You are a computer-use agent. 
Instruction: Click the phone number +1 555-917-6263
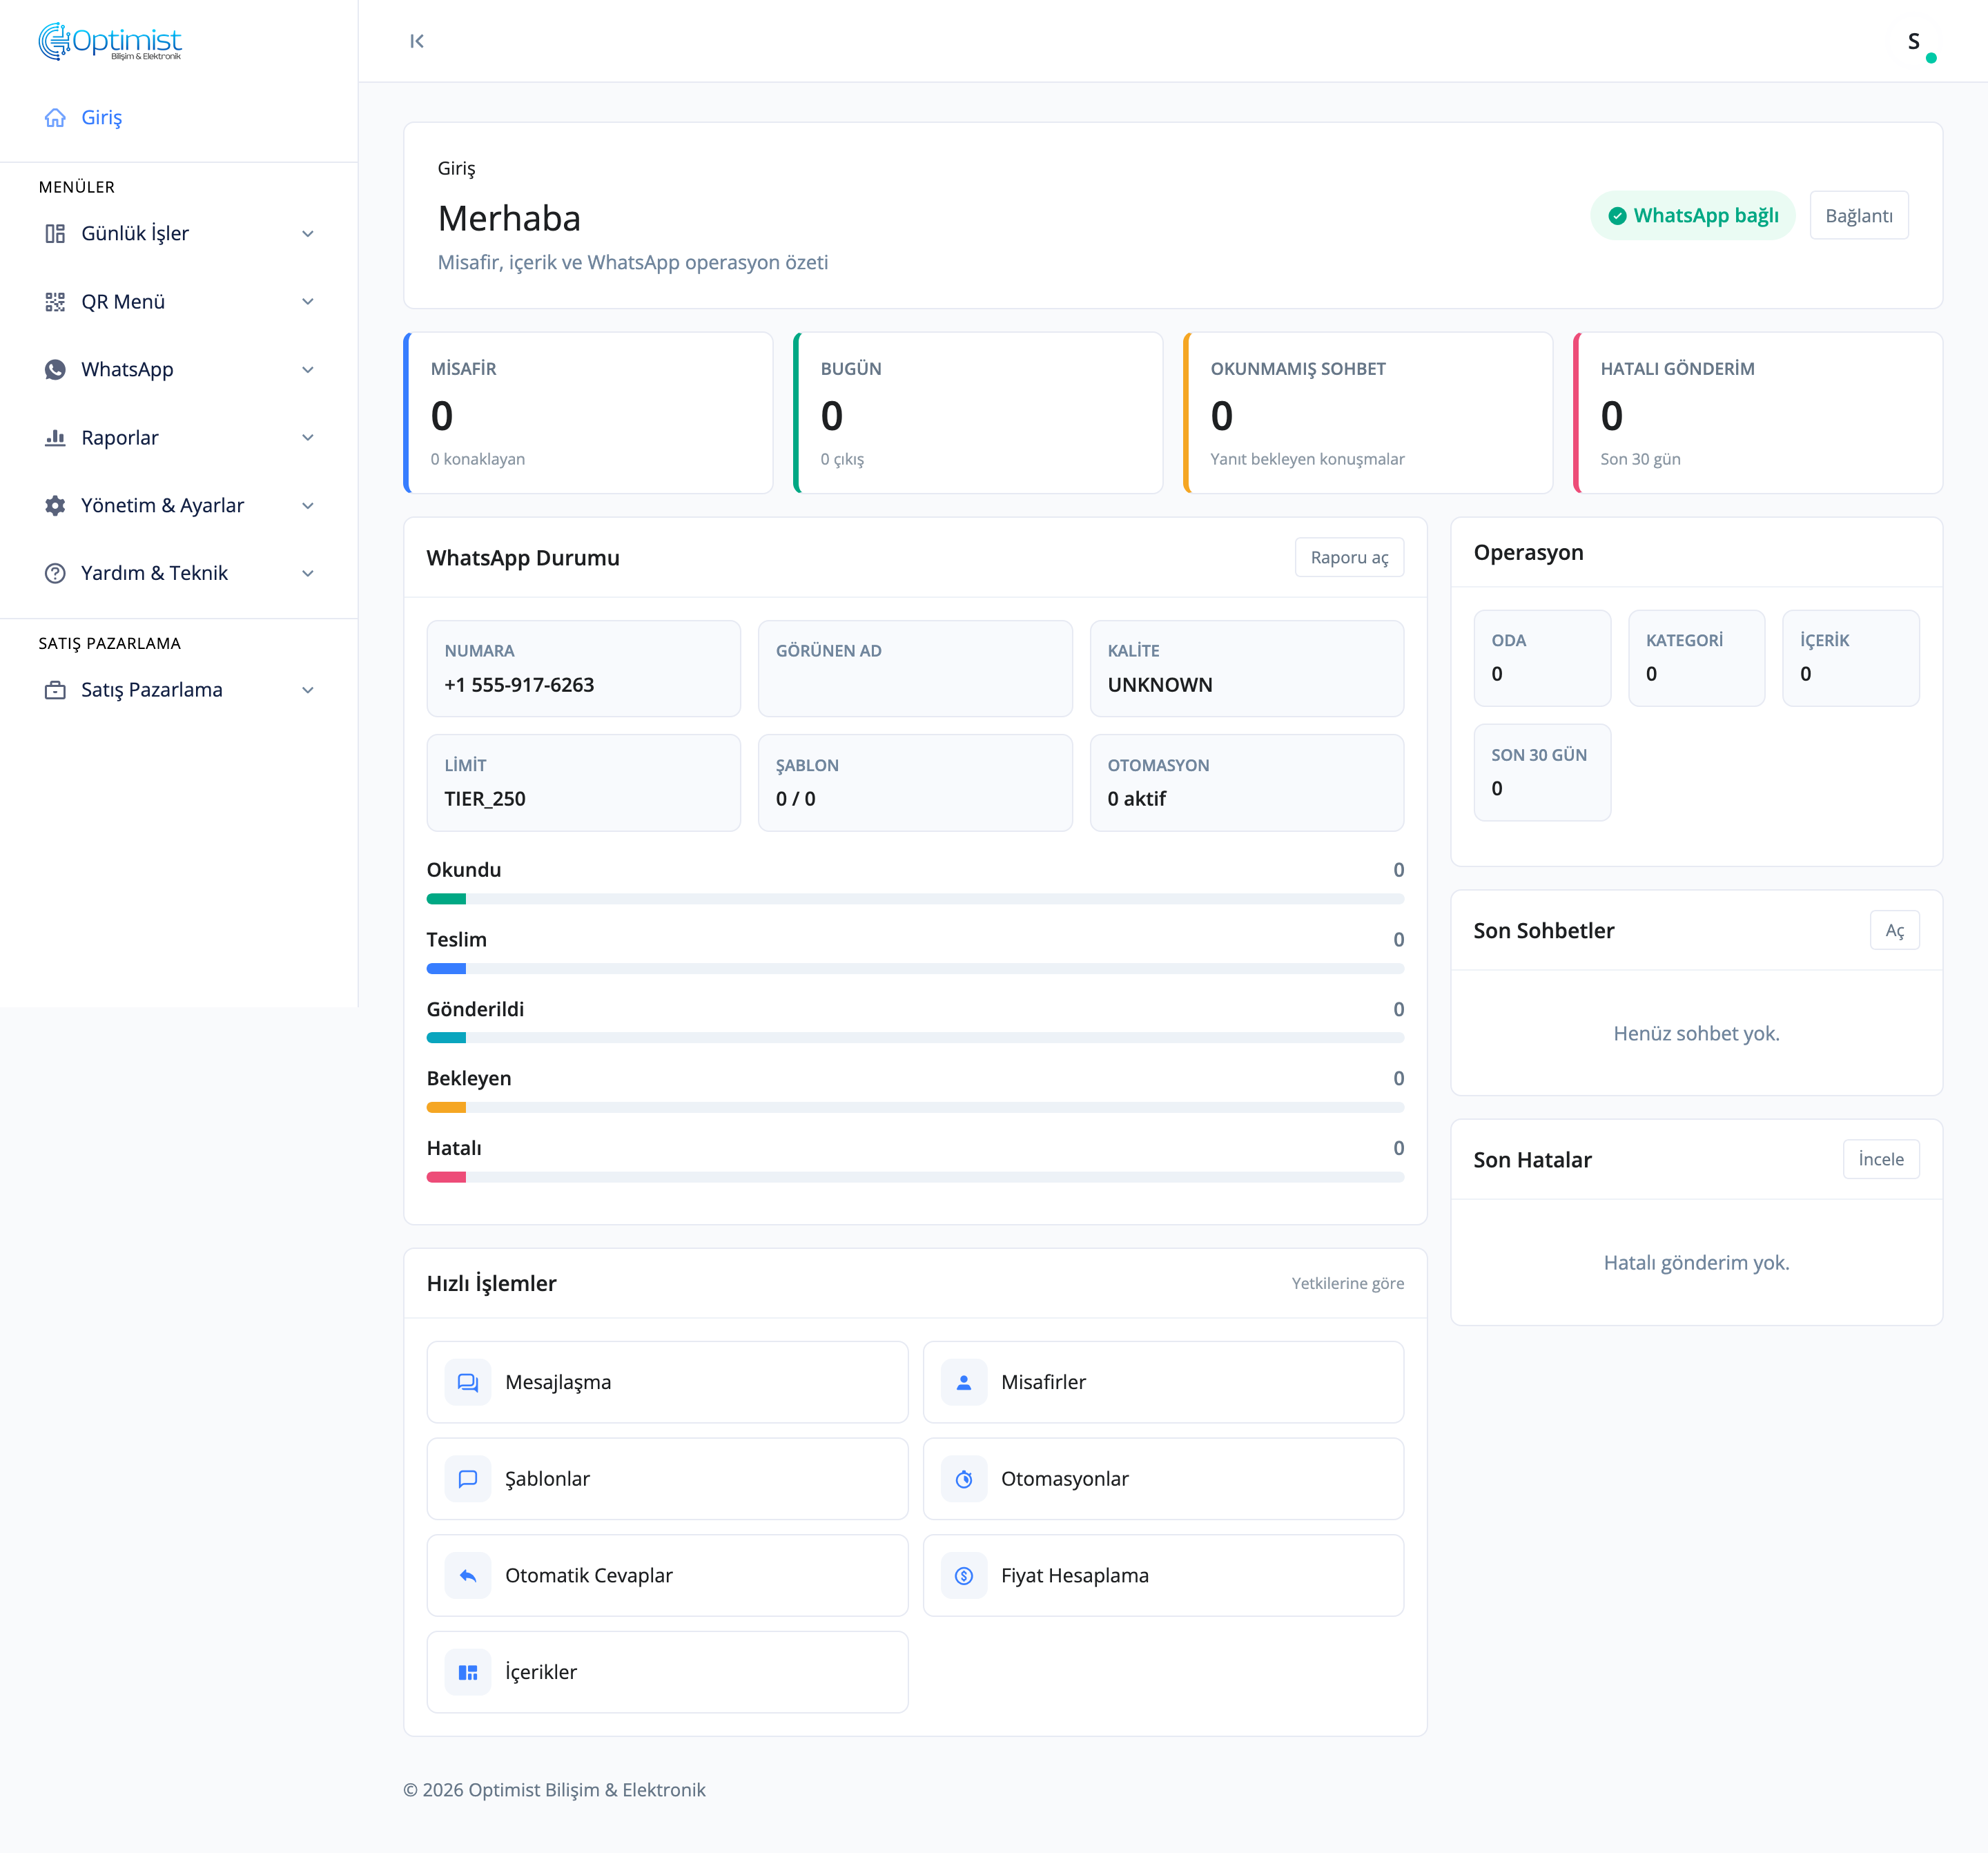[x=519, y=685]
